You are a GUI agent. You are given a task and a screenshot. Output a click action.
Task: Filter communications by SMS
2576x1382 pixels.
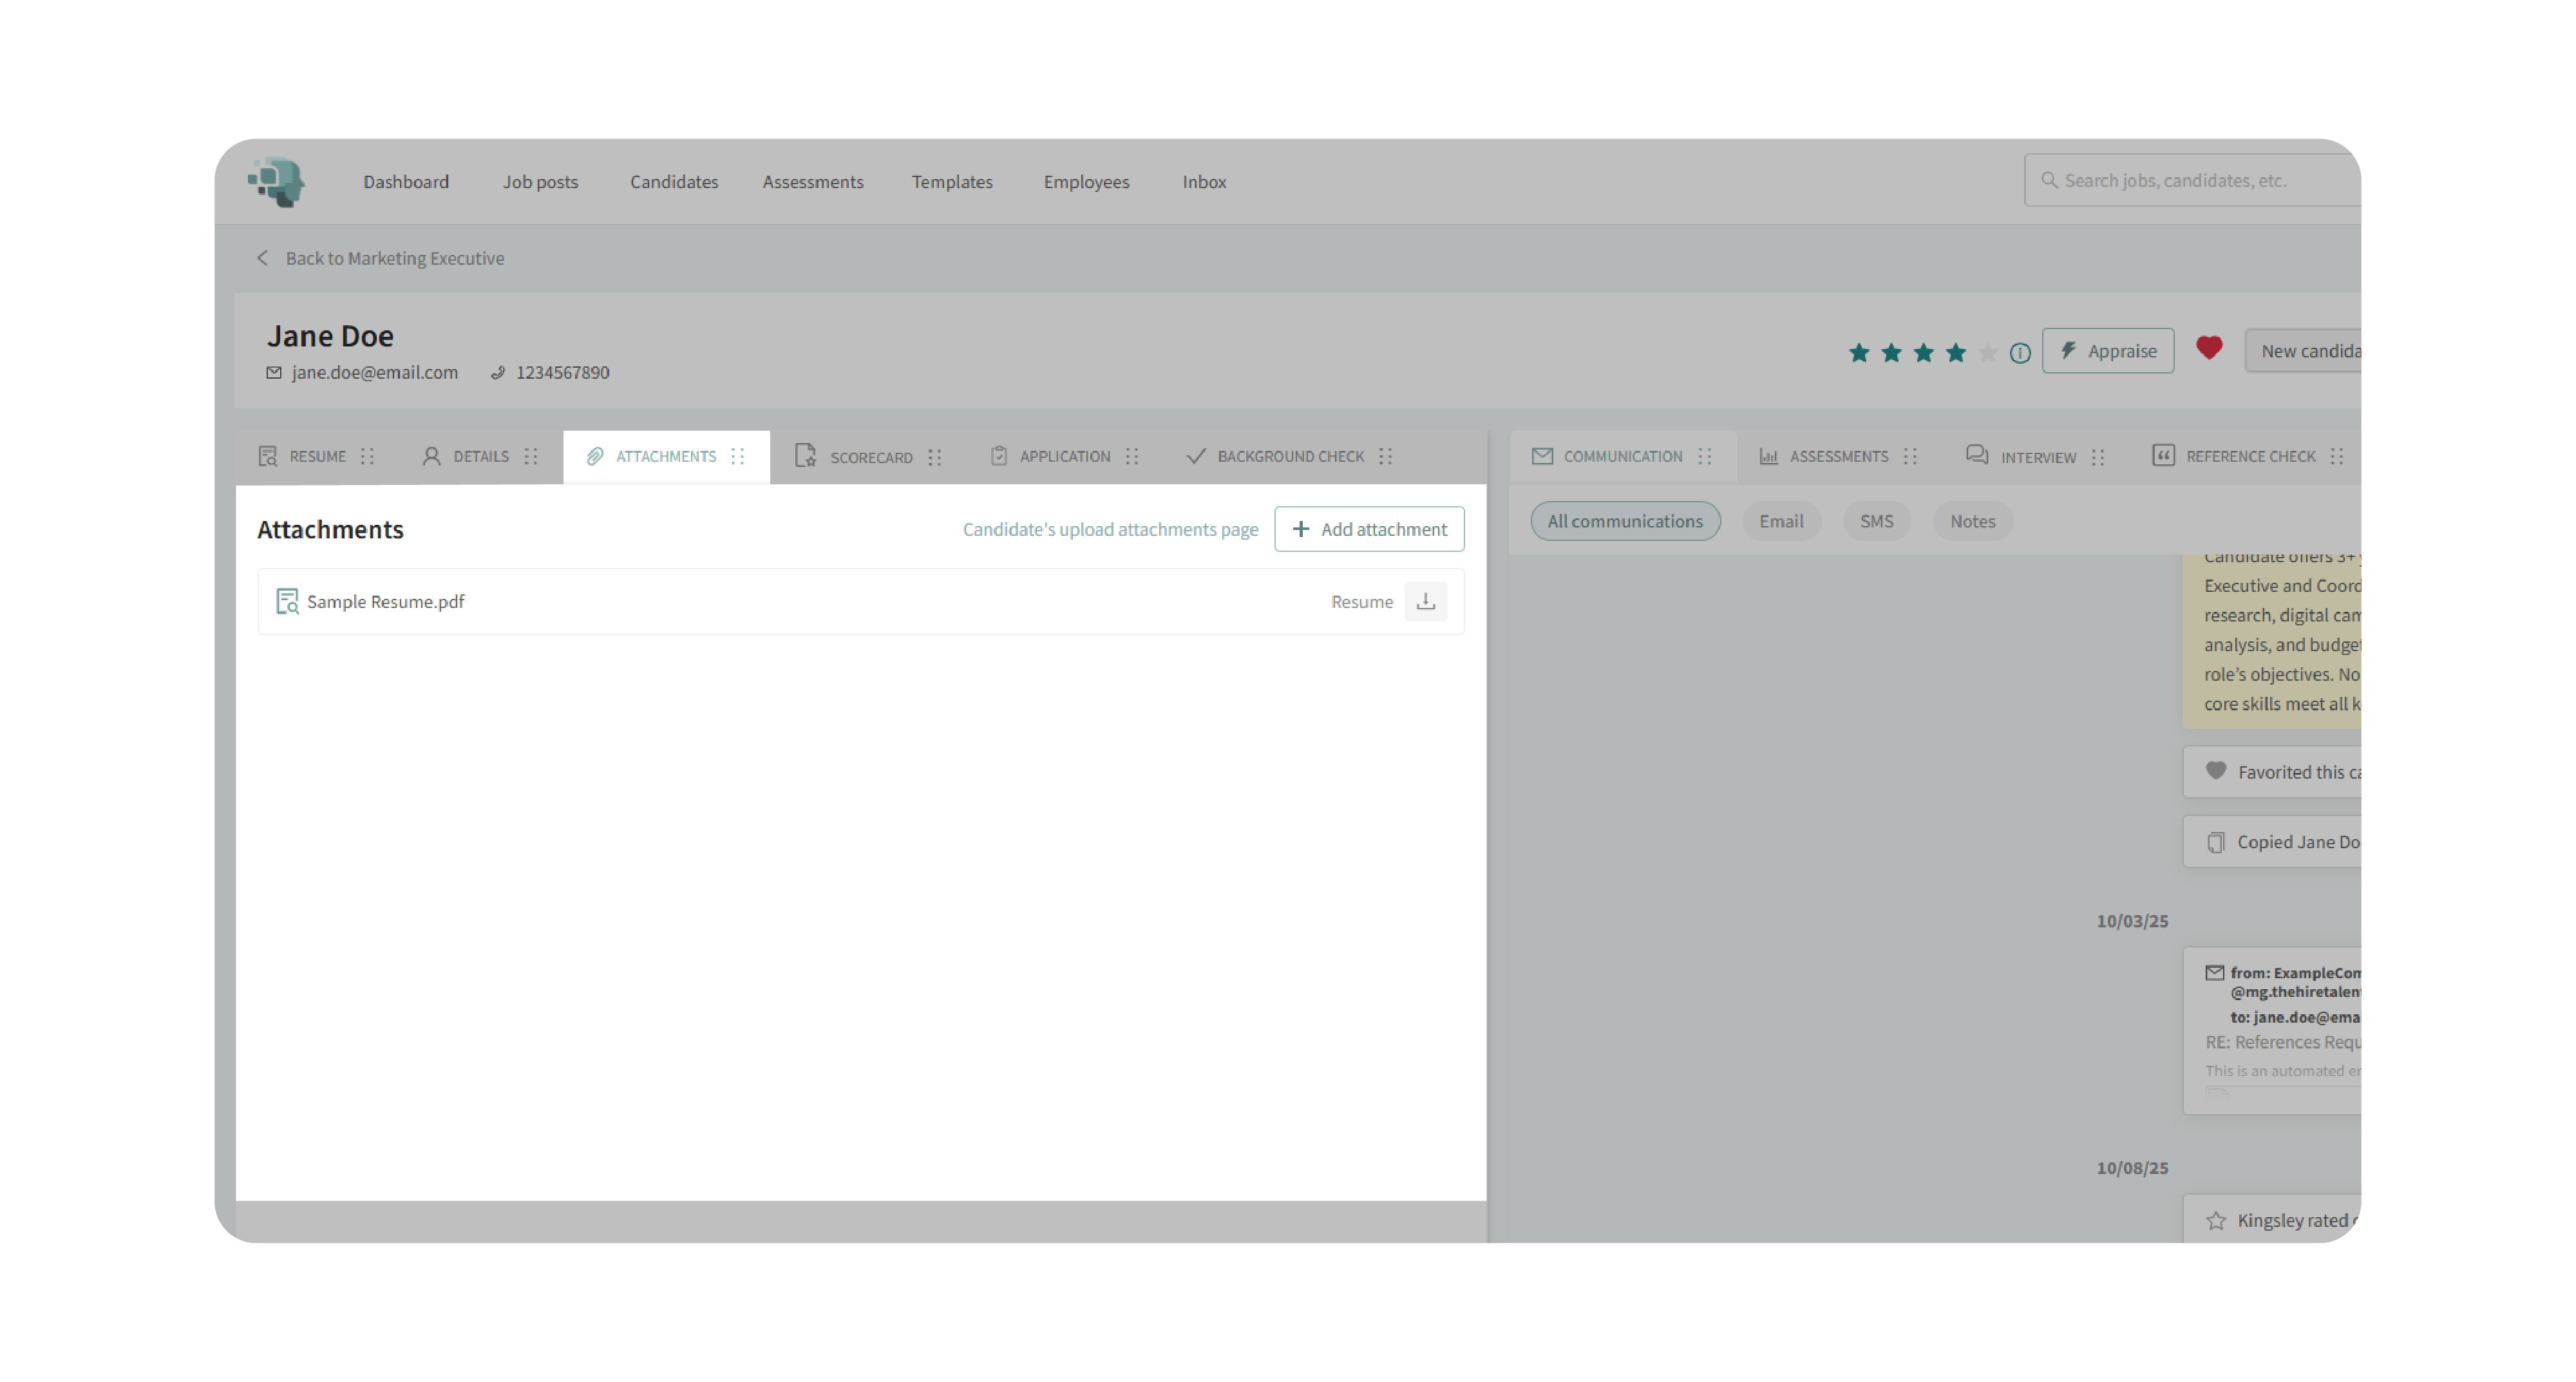tap(1876, 521)
